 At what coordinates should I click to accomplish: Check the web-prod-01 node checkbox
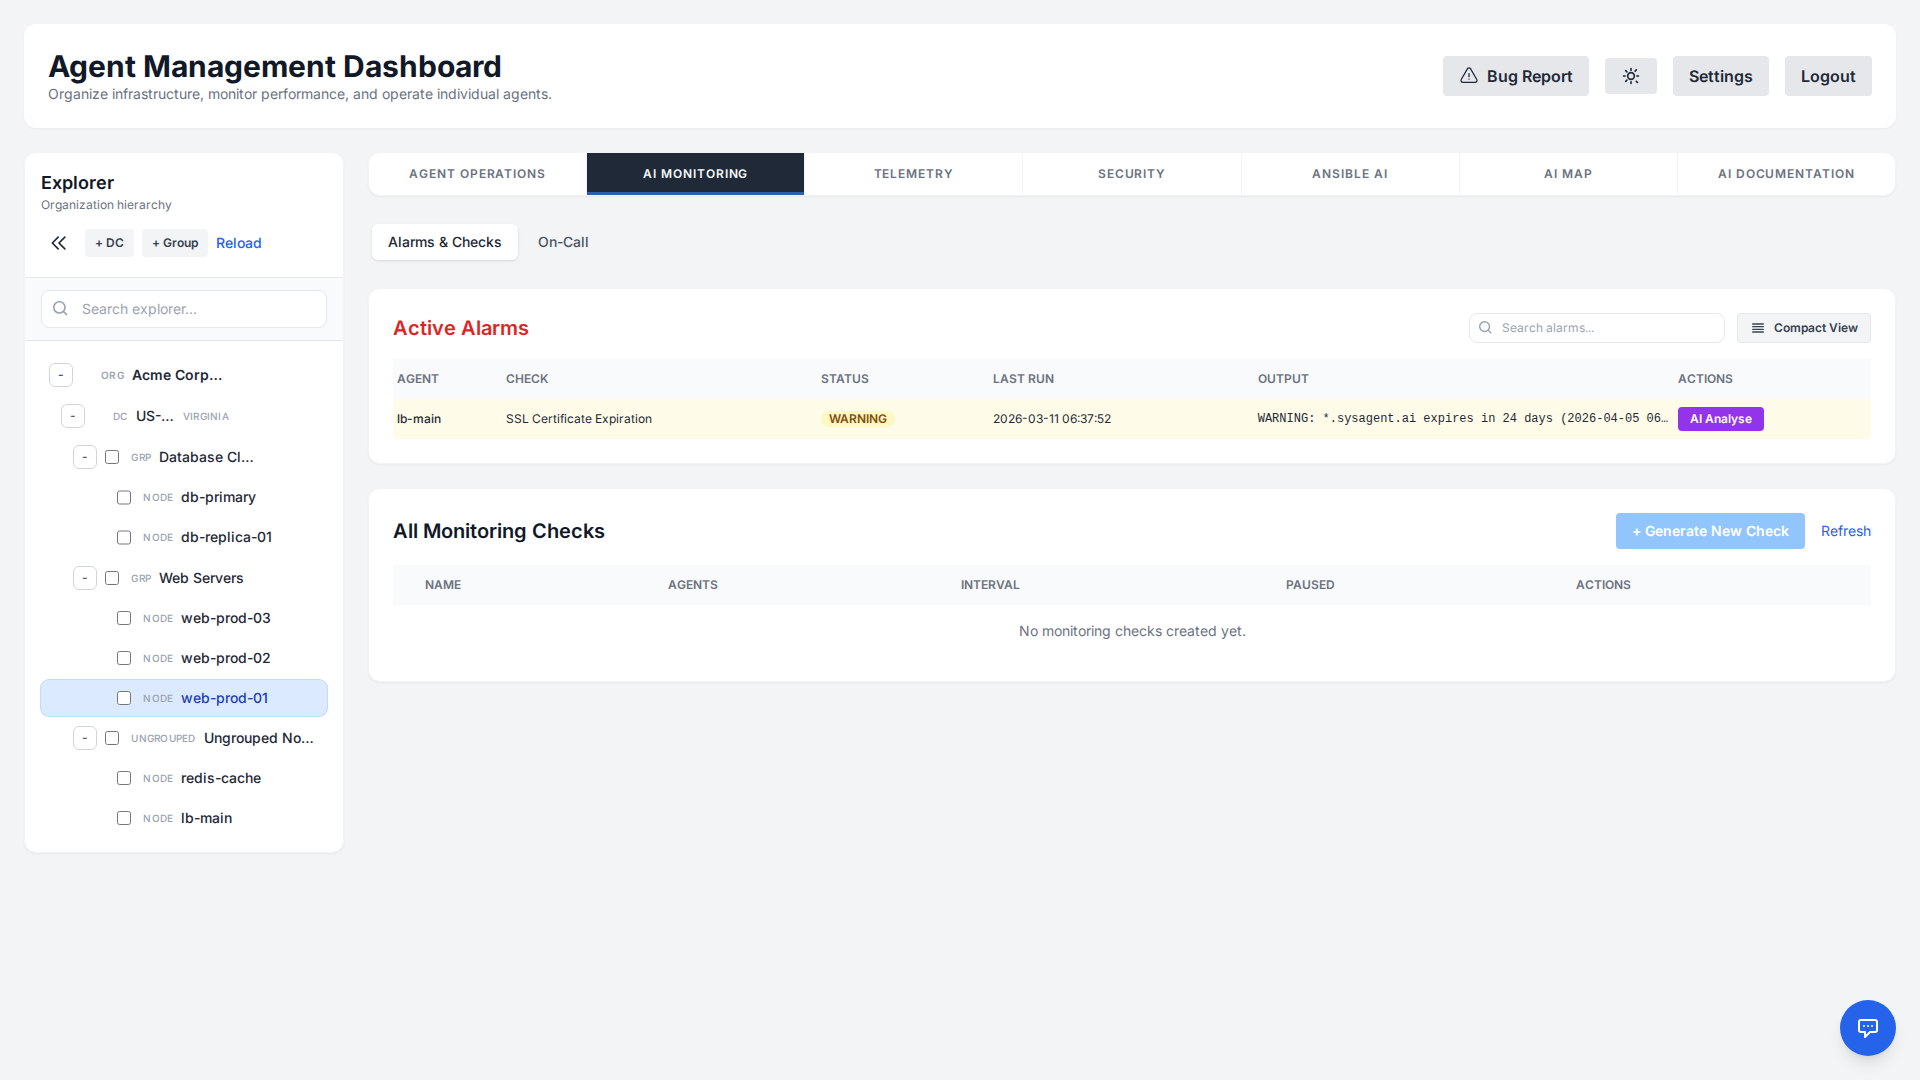pyautogui.click(x=124, y=698)
